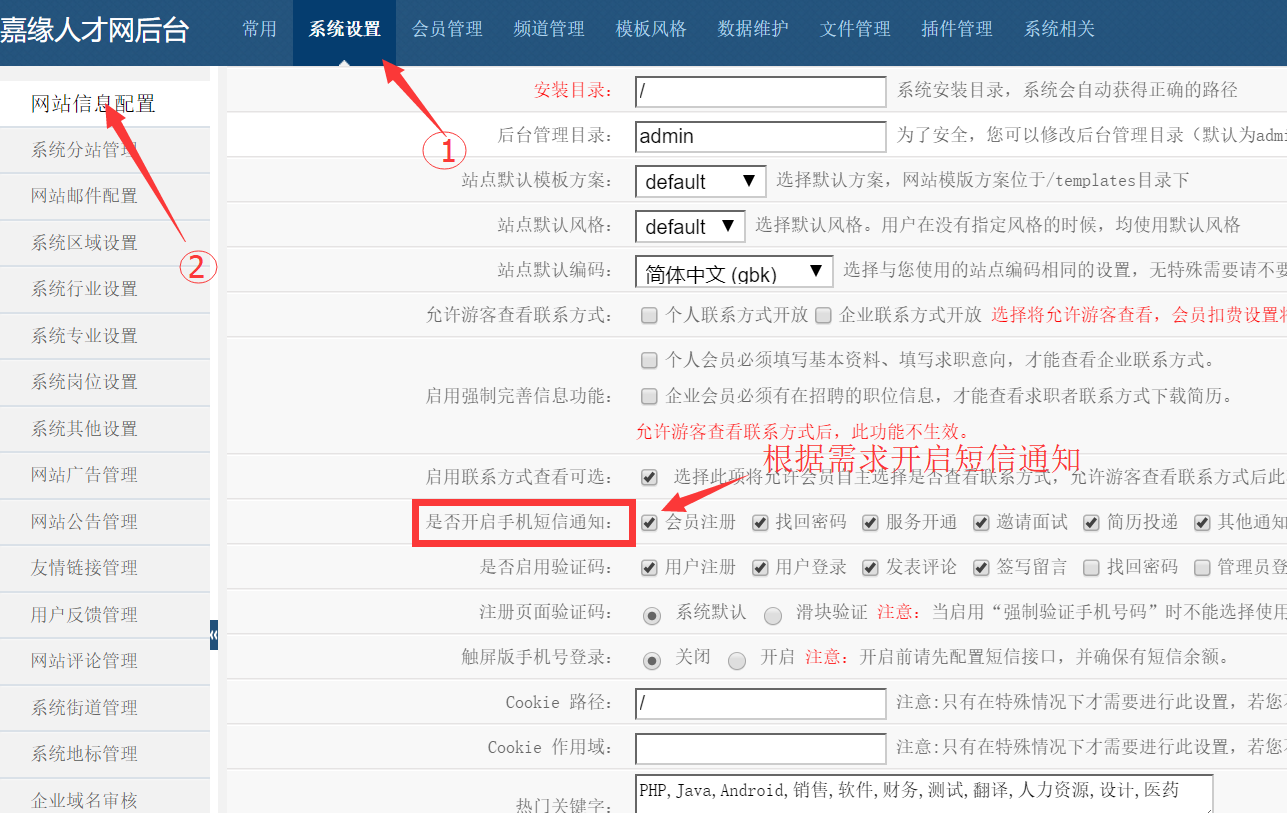Switch to the 会员管理 tab
Screen dimensions: 1287x813
pos(447,29)
